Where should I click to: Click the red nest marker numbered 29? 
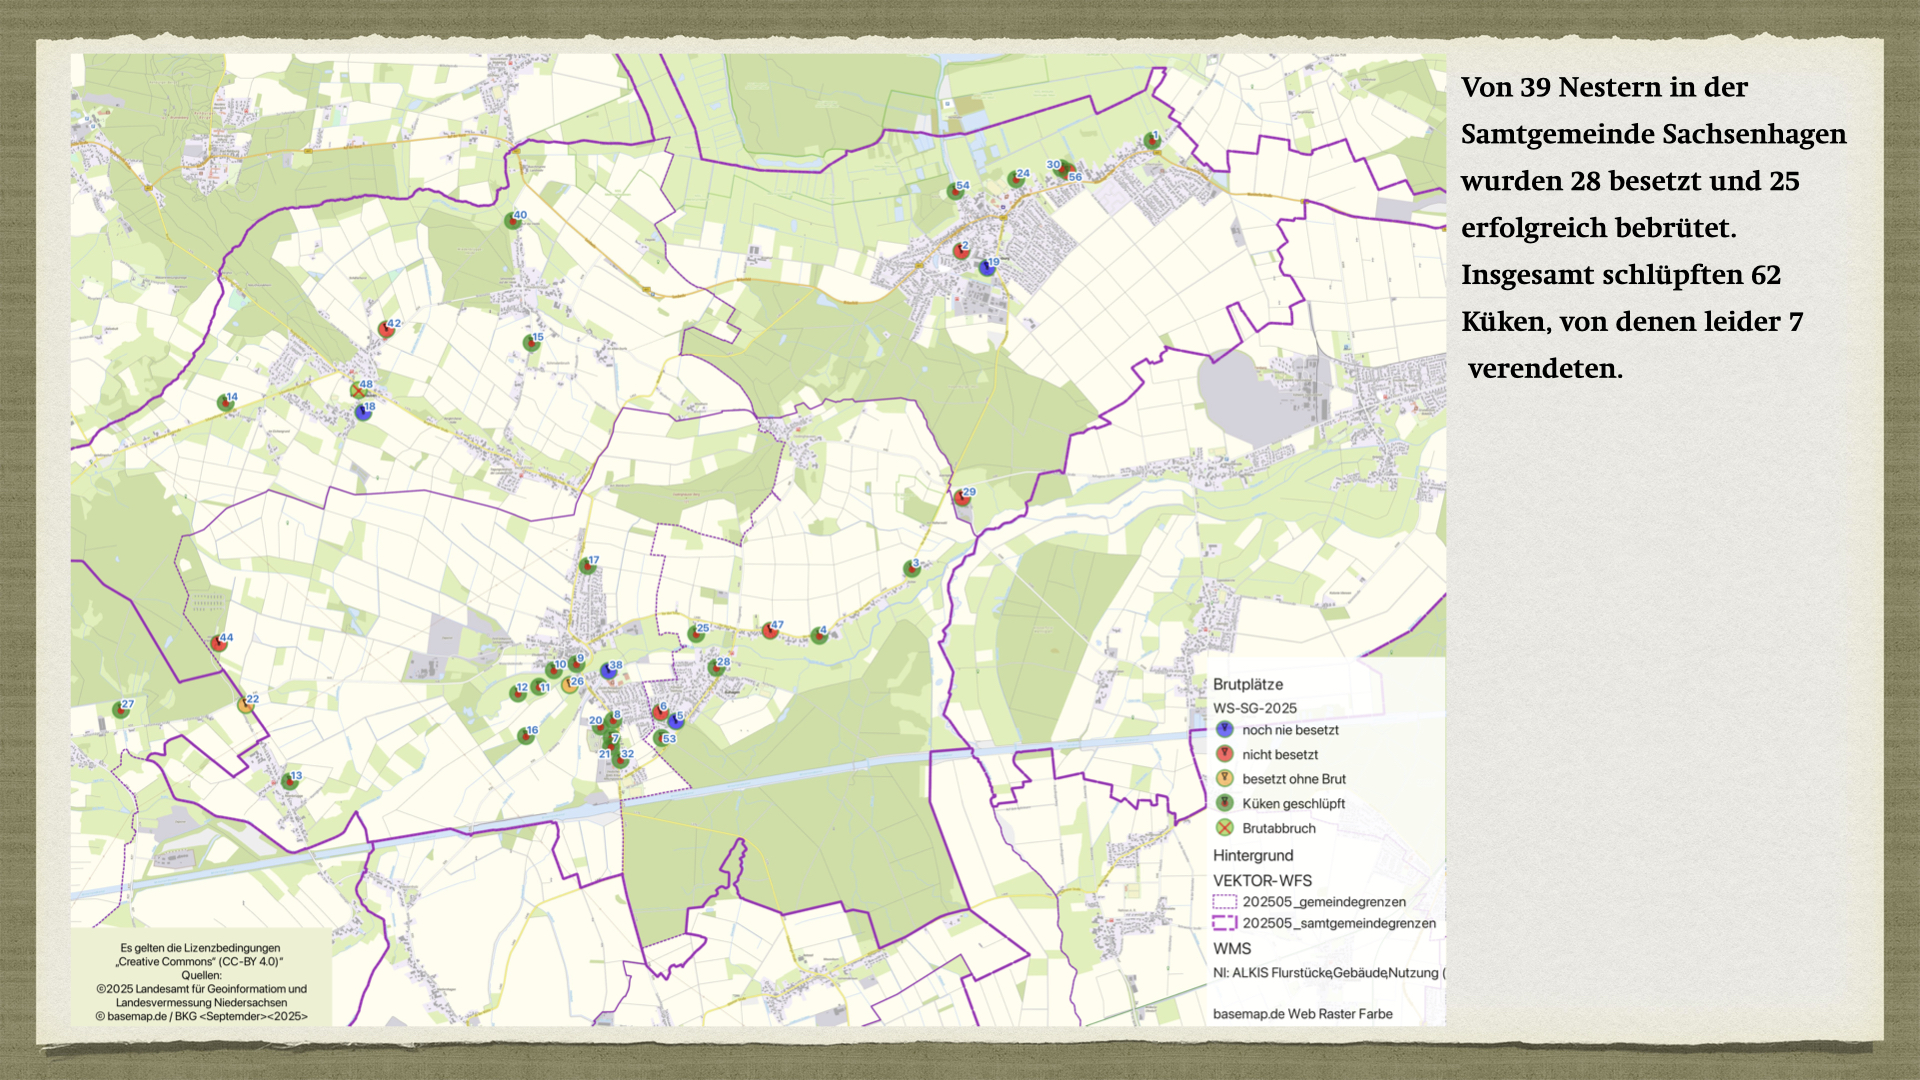[x=961, y=497]
